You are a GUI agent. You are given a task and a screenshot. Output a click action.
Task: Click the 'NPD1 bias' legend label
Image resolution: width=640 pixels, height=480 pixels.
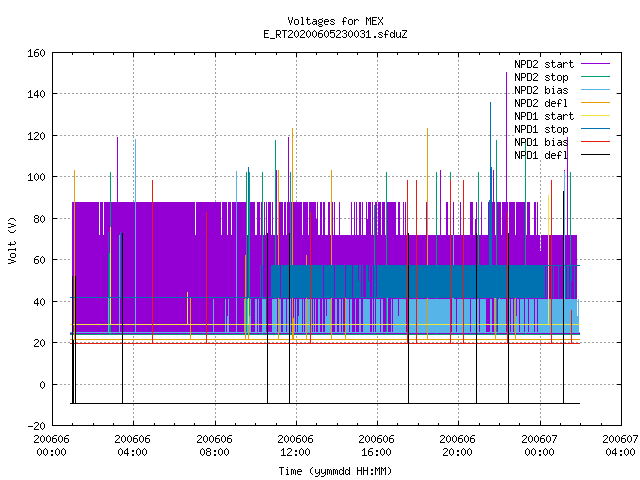click(541, 142)
